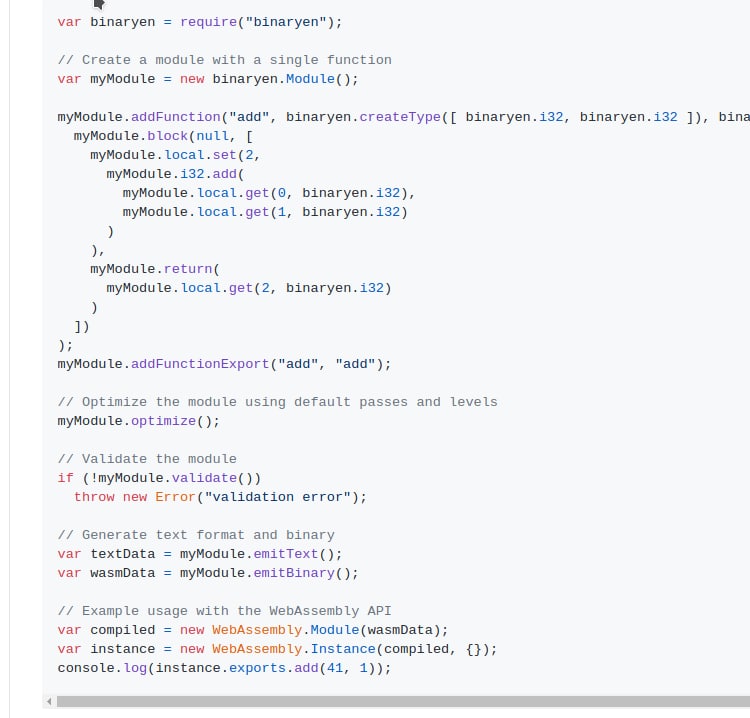
Task: Click the line 'myModule.local.get(0, binaryen.i32),'
Action: coord(269,193)
